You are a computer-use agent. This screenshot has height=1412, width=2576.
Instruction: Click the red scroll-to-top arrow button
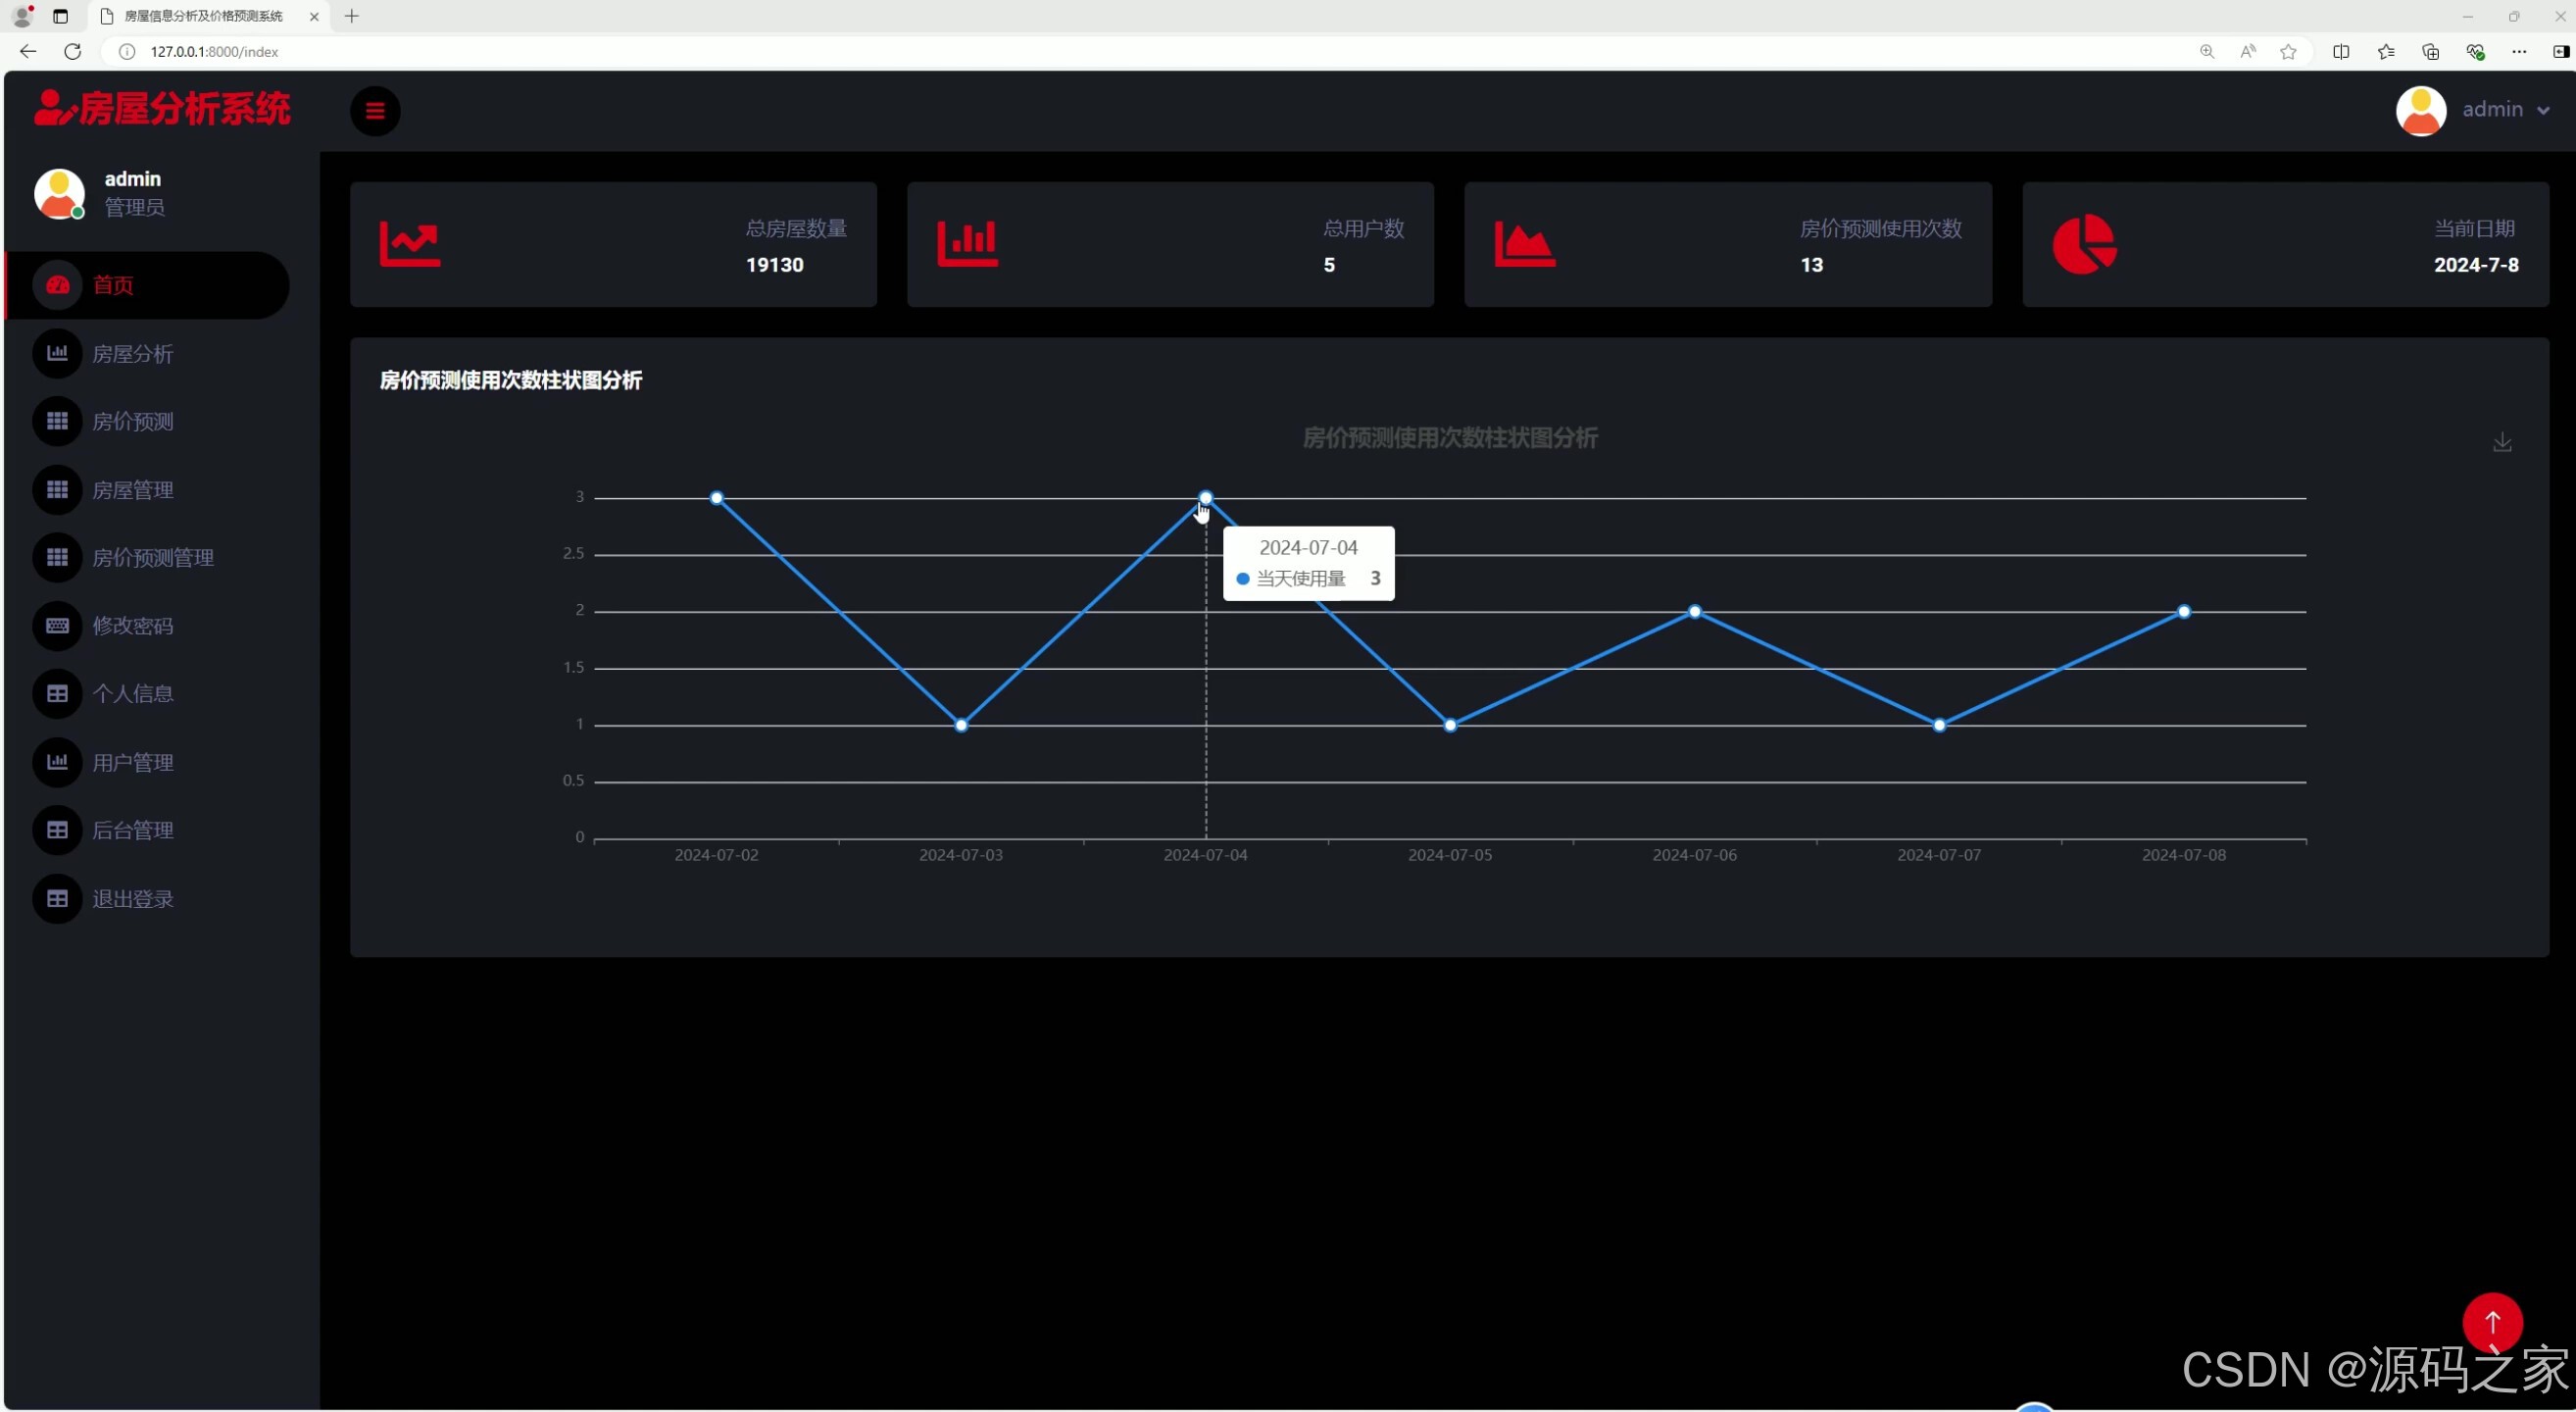point(2492,1322)
